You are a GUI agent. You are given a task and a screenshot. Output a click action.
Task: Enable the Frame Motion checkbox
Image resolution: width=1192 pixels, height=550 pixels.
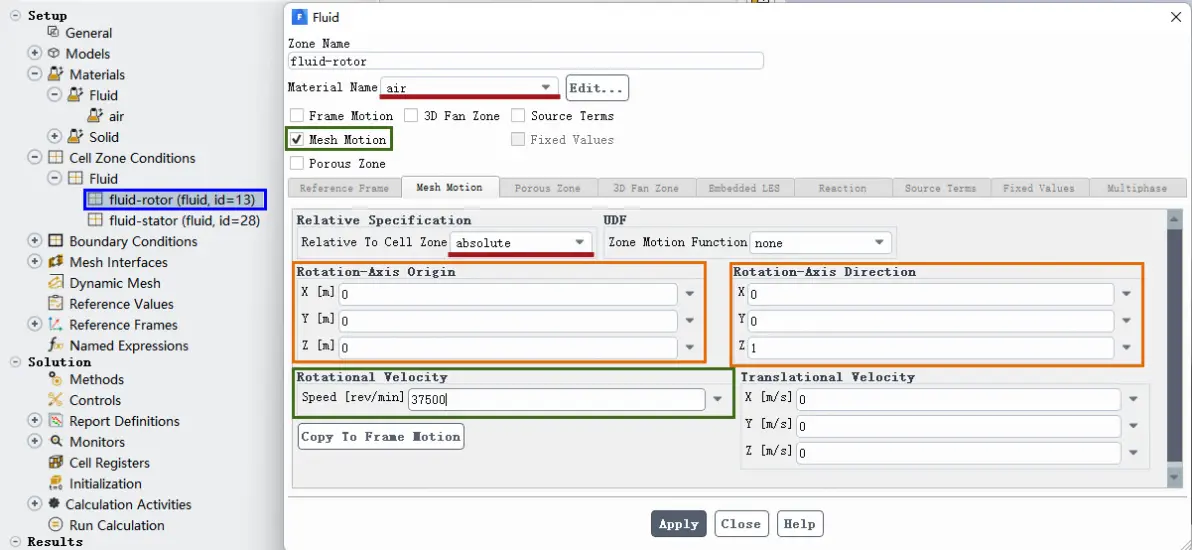[x=297, y=116]
